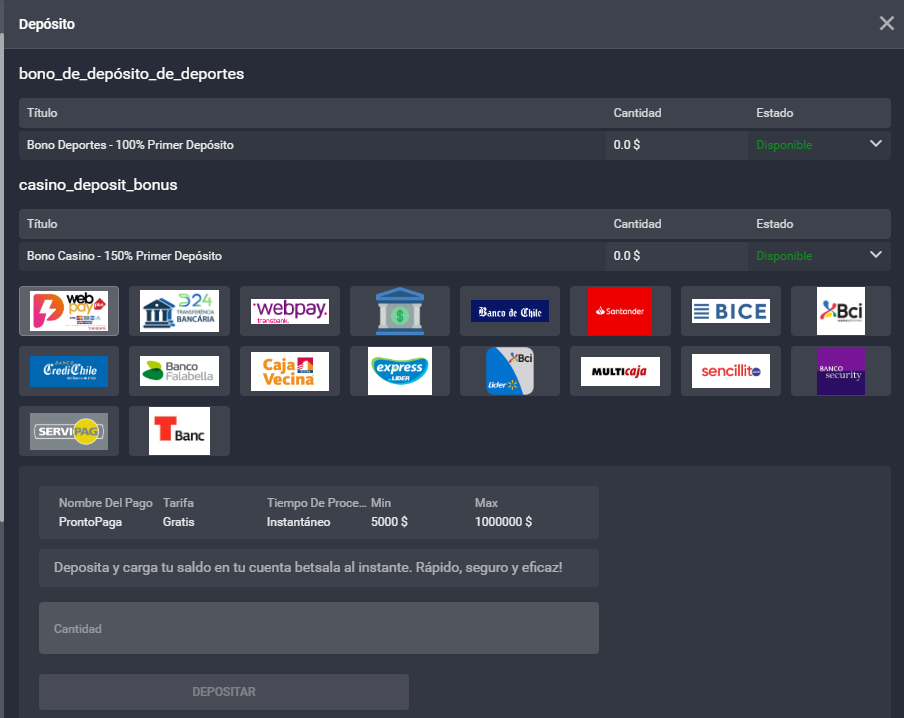Image resolution: width=904 pixels, height=718 pixels.
Task: Select the Webpay Plus payment method
Action: click(x=69, y=311)
